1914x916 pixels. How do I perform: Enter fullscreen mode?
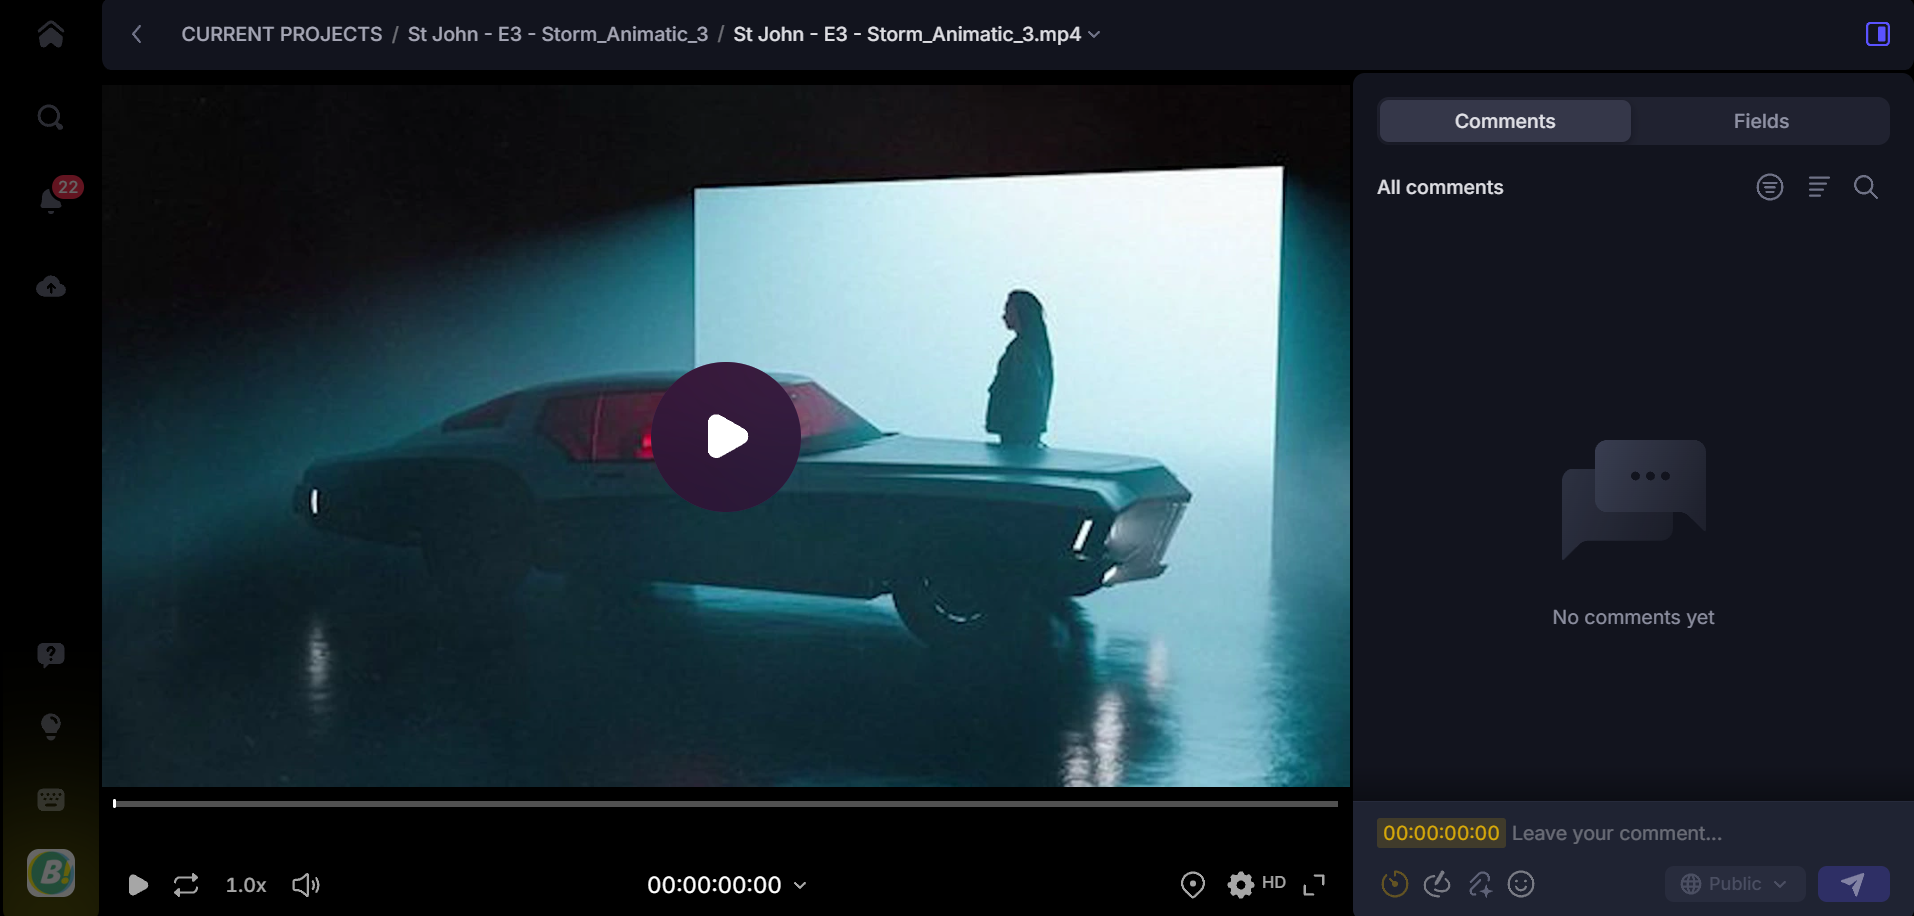1314,885
